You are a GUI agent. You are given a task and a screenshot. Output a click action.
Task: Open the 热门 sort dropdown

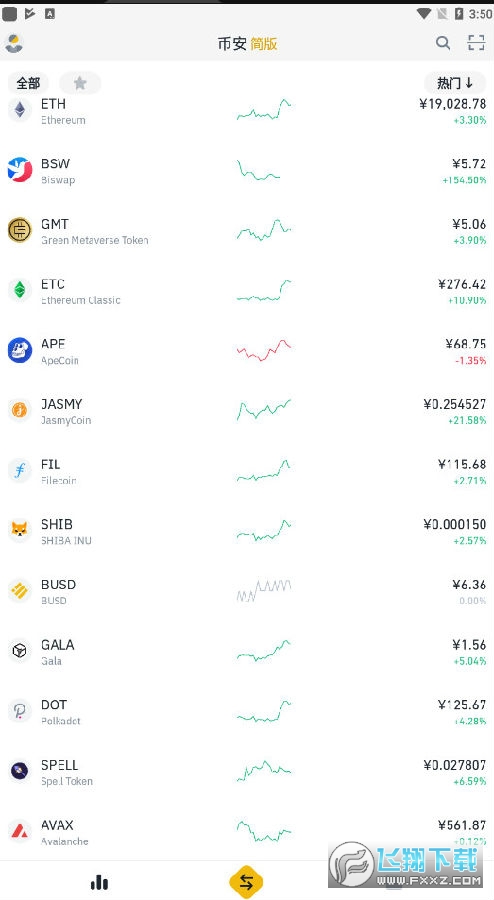(x=456, y=83)
